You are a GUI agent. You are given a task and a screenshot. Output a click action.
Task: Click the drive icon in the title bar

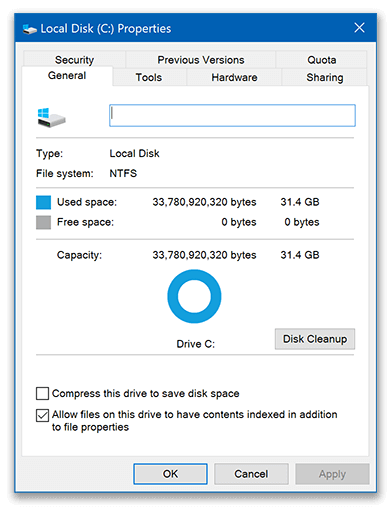(29, 29)
